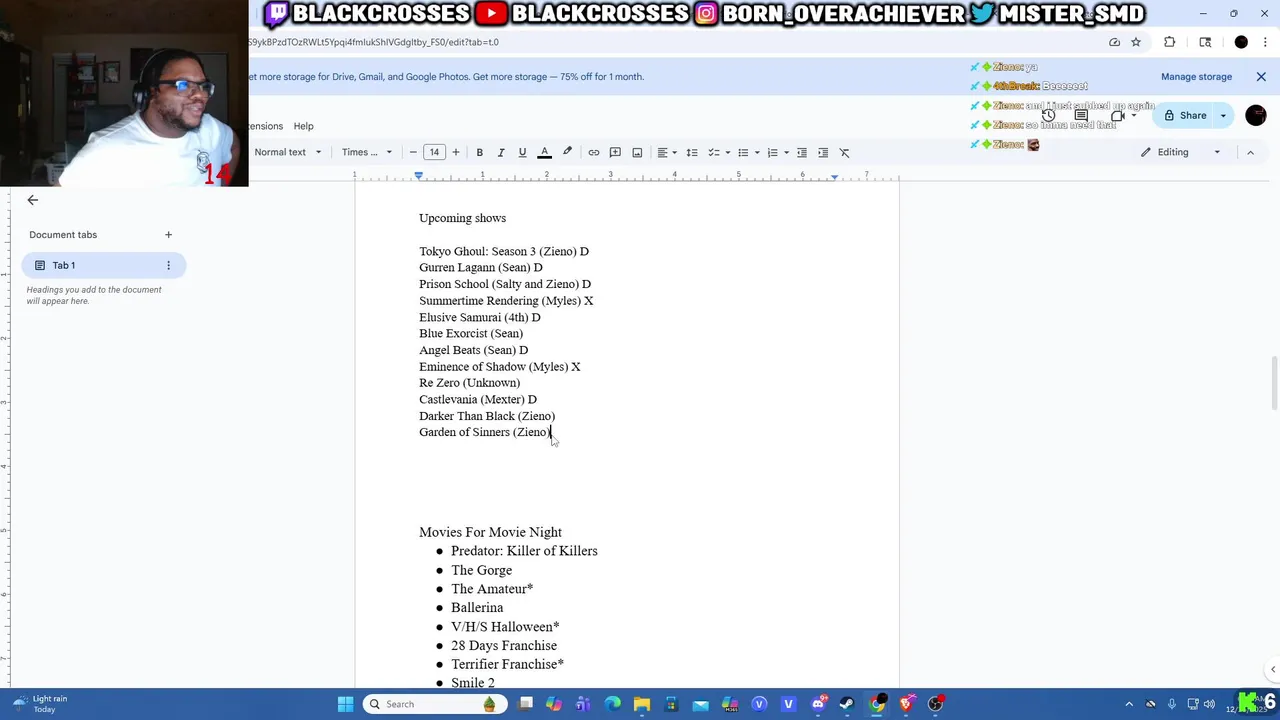Show hidden system tray icons
This screenshot has height=720, width=1280.
pos(1129,704)
